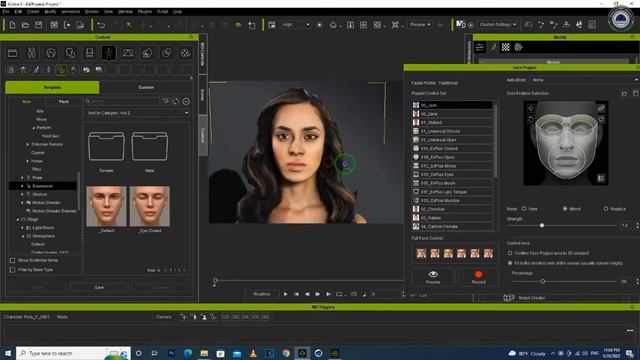Open the Auto-Blink dropdown
This screenshot has width=640, height=360.
coord(584,80)
